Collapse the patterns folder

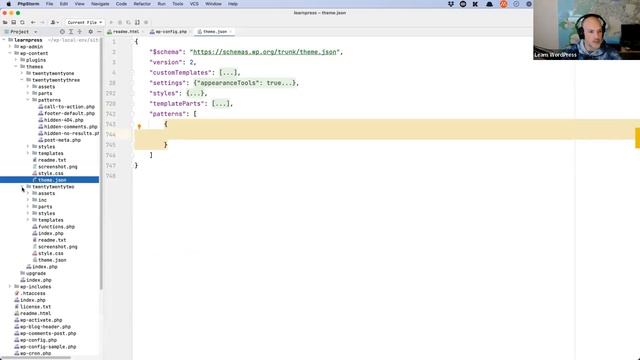28,100
